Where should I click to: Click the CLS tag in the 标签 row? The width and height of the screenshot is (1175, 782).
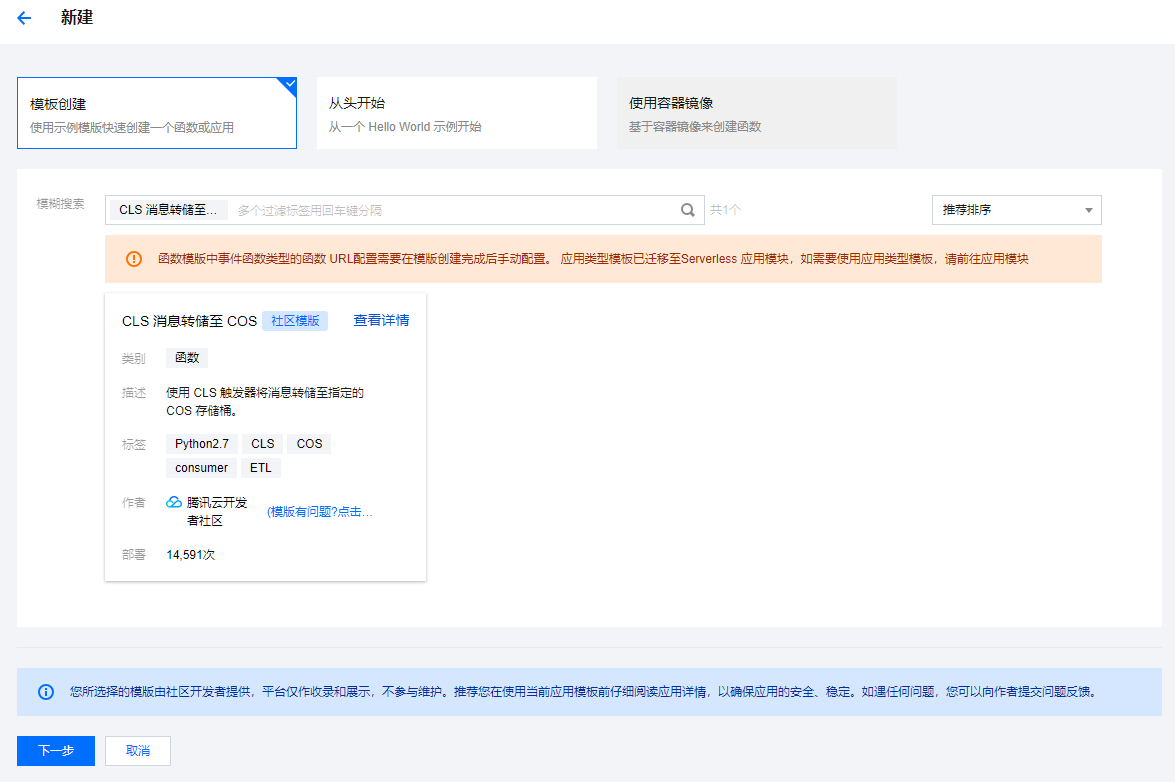coord(263,444)
